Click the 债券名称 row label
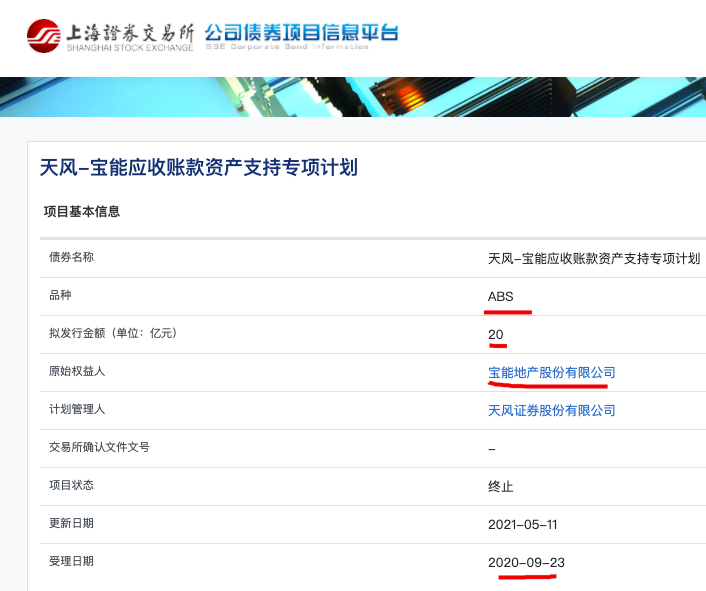 [x=71, y=257]
